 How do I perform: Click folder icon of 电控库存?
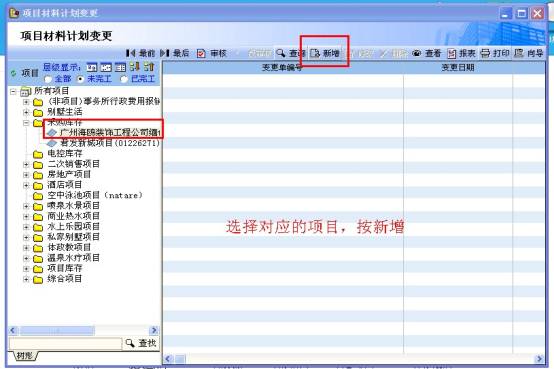click(38, 154)
